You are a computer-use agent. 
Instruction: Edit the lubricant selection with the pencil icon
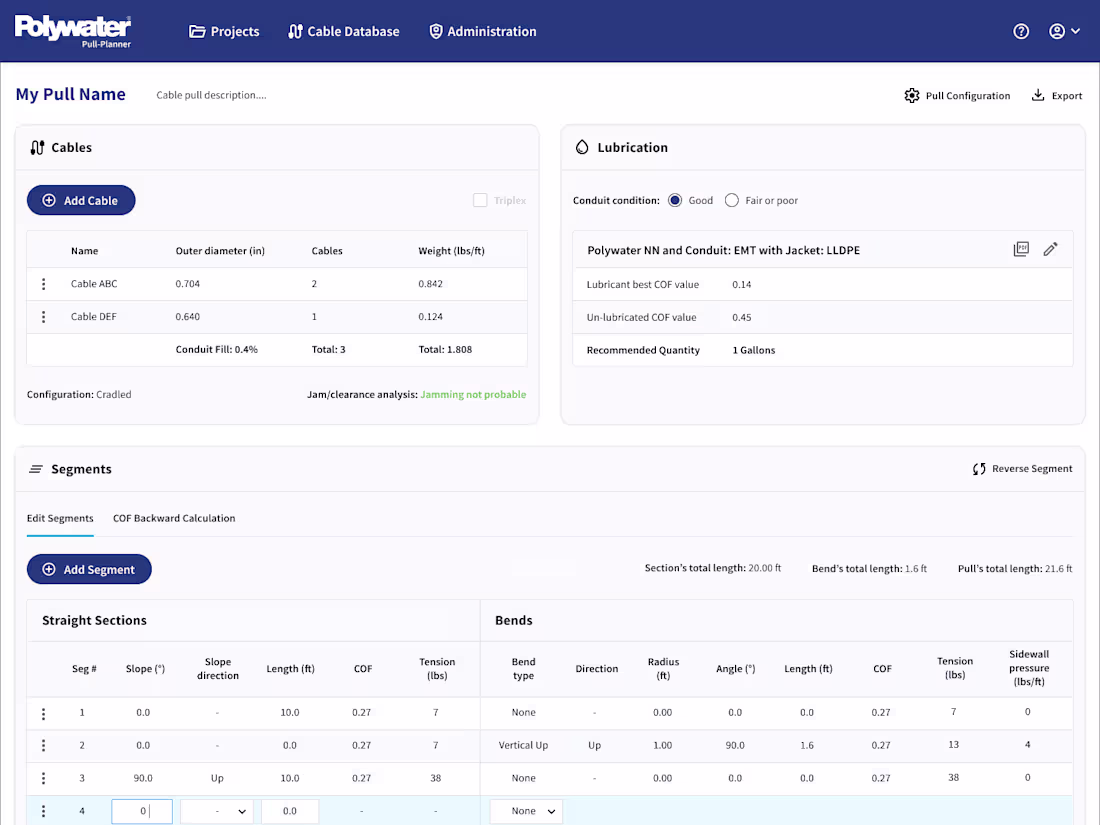pyautogui.click(x=1051, y=249)
